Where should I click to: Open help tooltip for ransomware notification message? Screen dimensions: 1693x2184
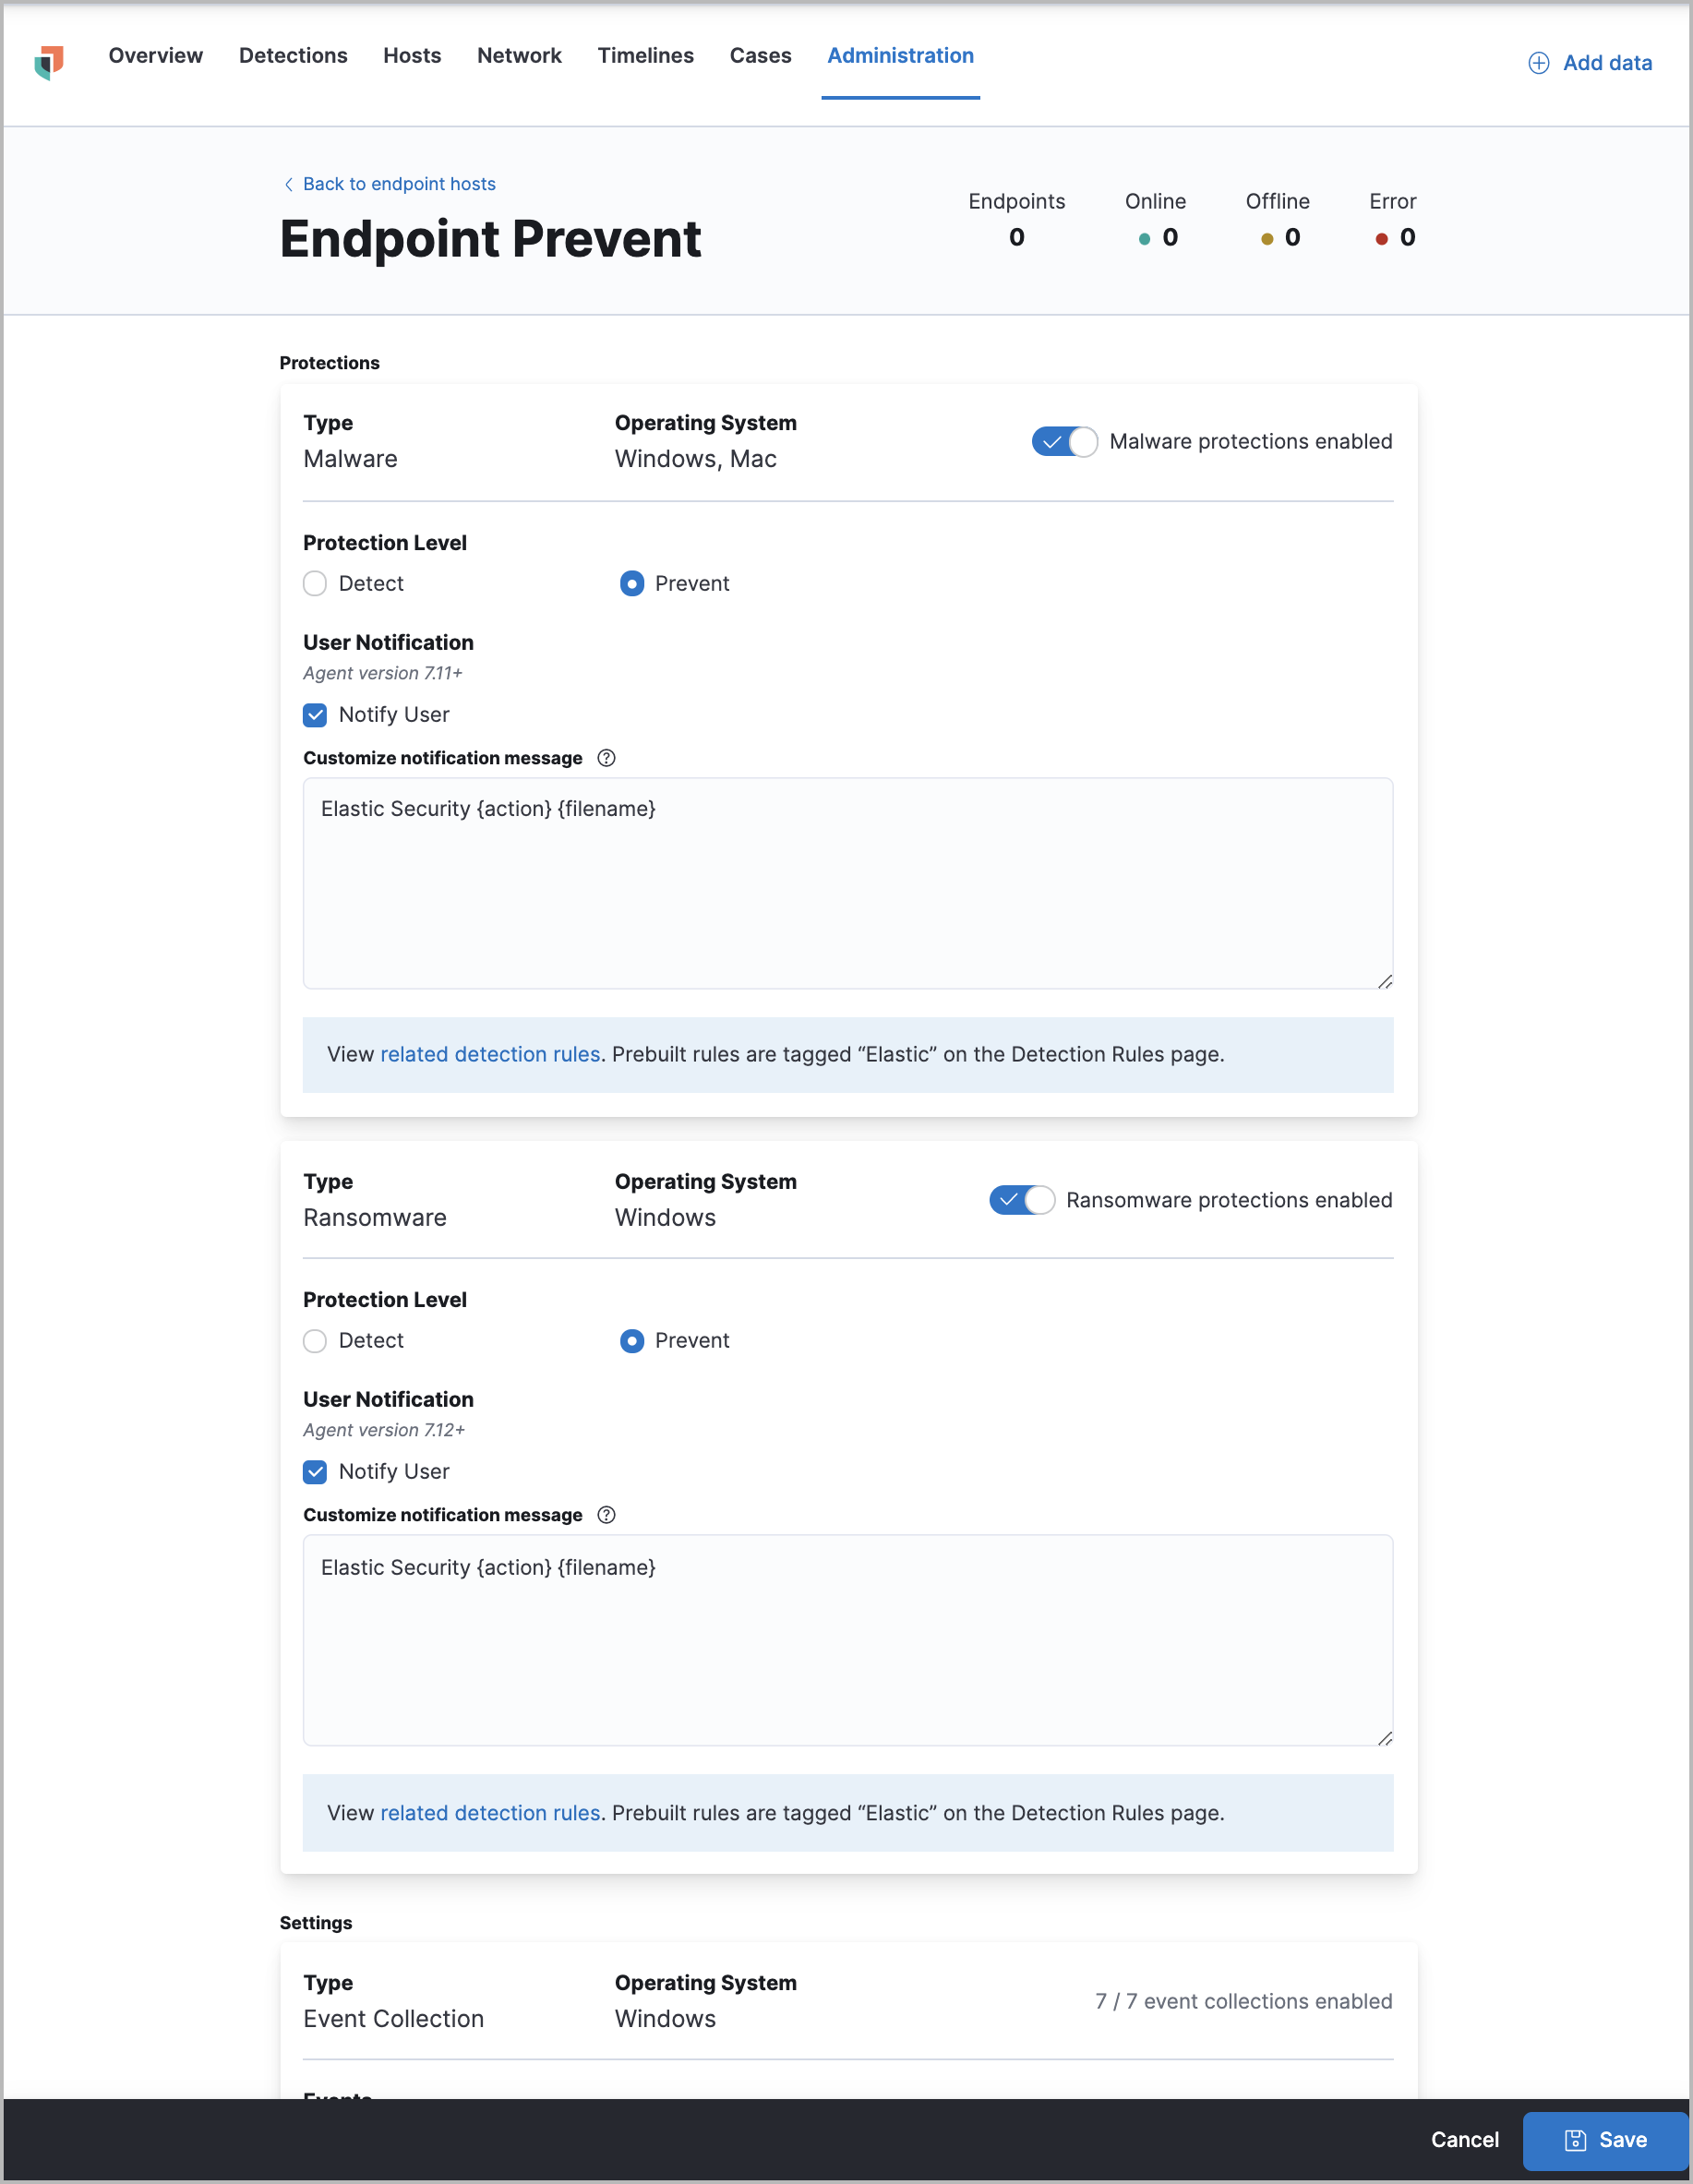607,1515
